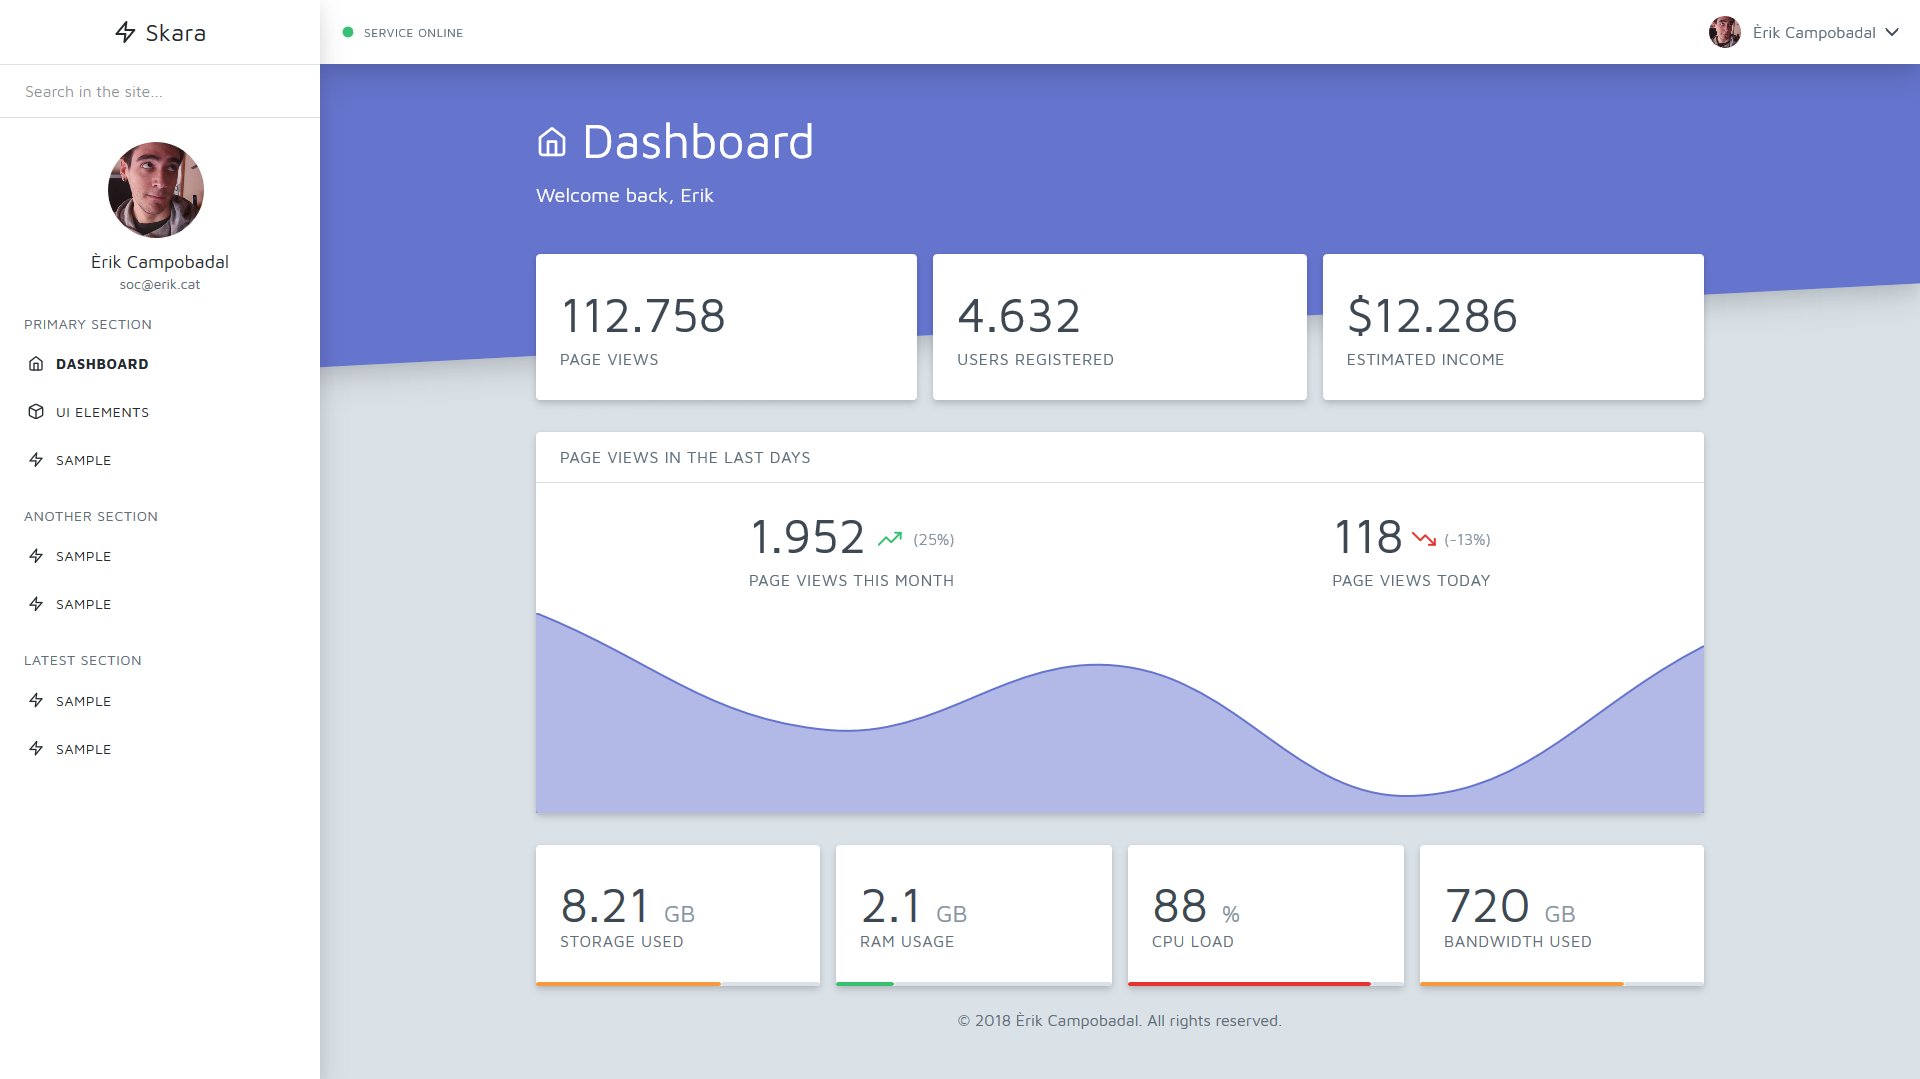Click into the Search in the site field
This screenshot has height=1079, width=1920.
[160, 91]
